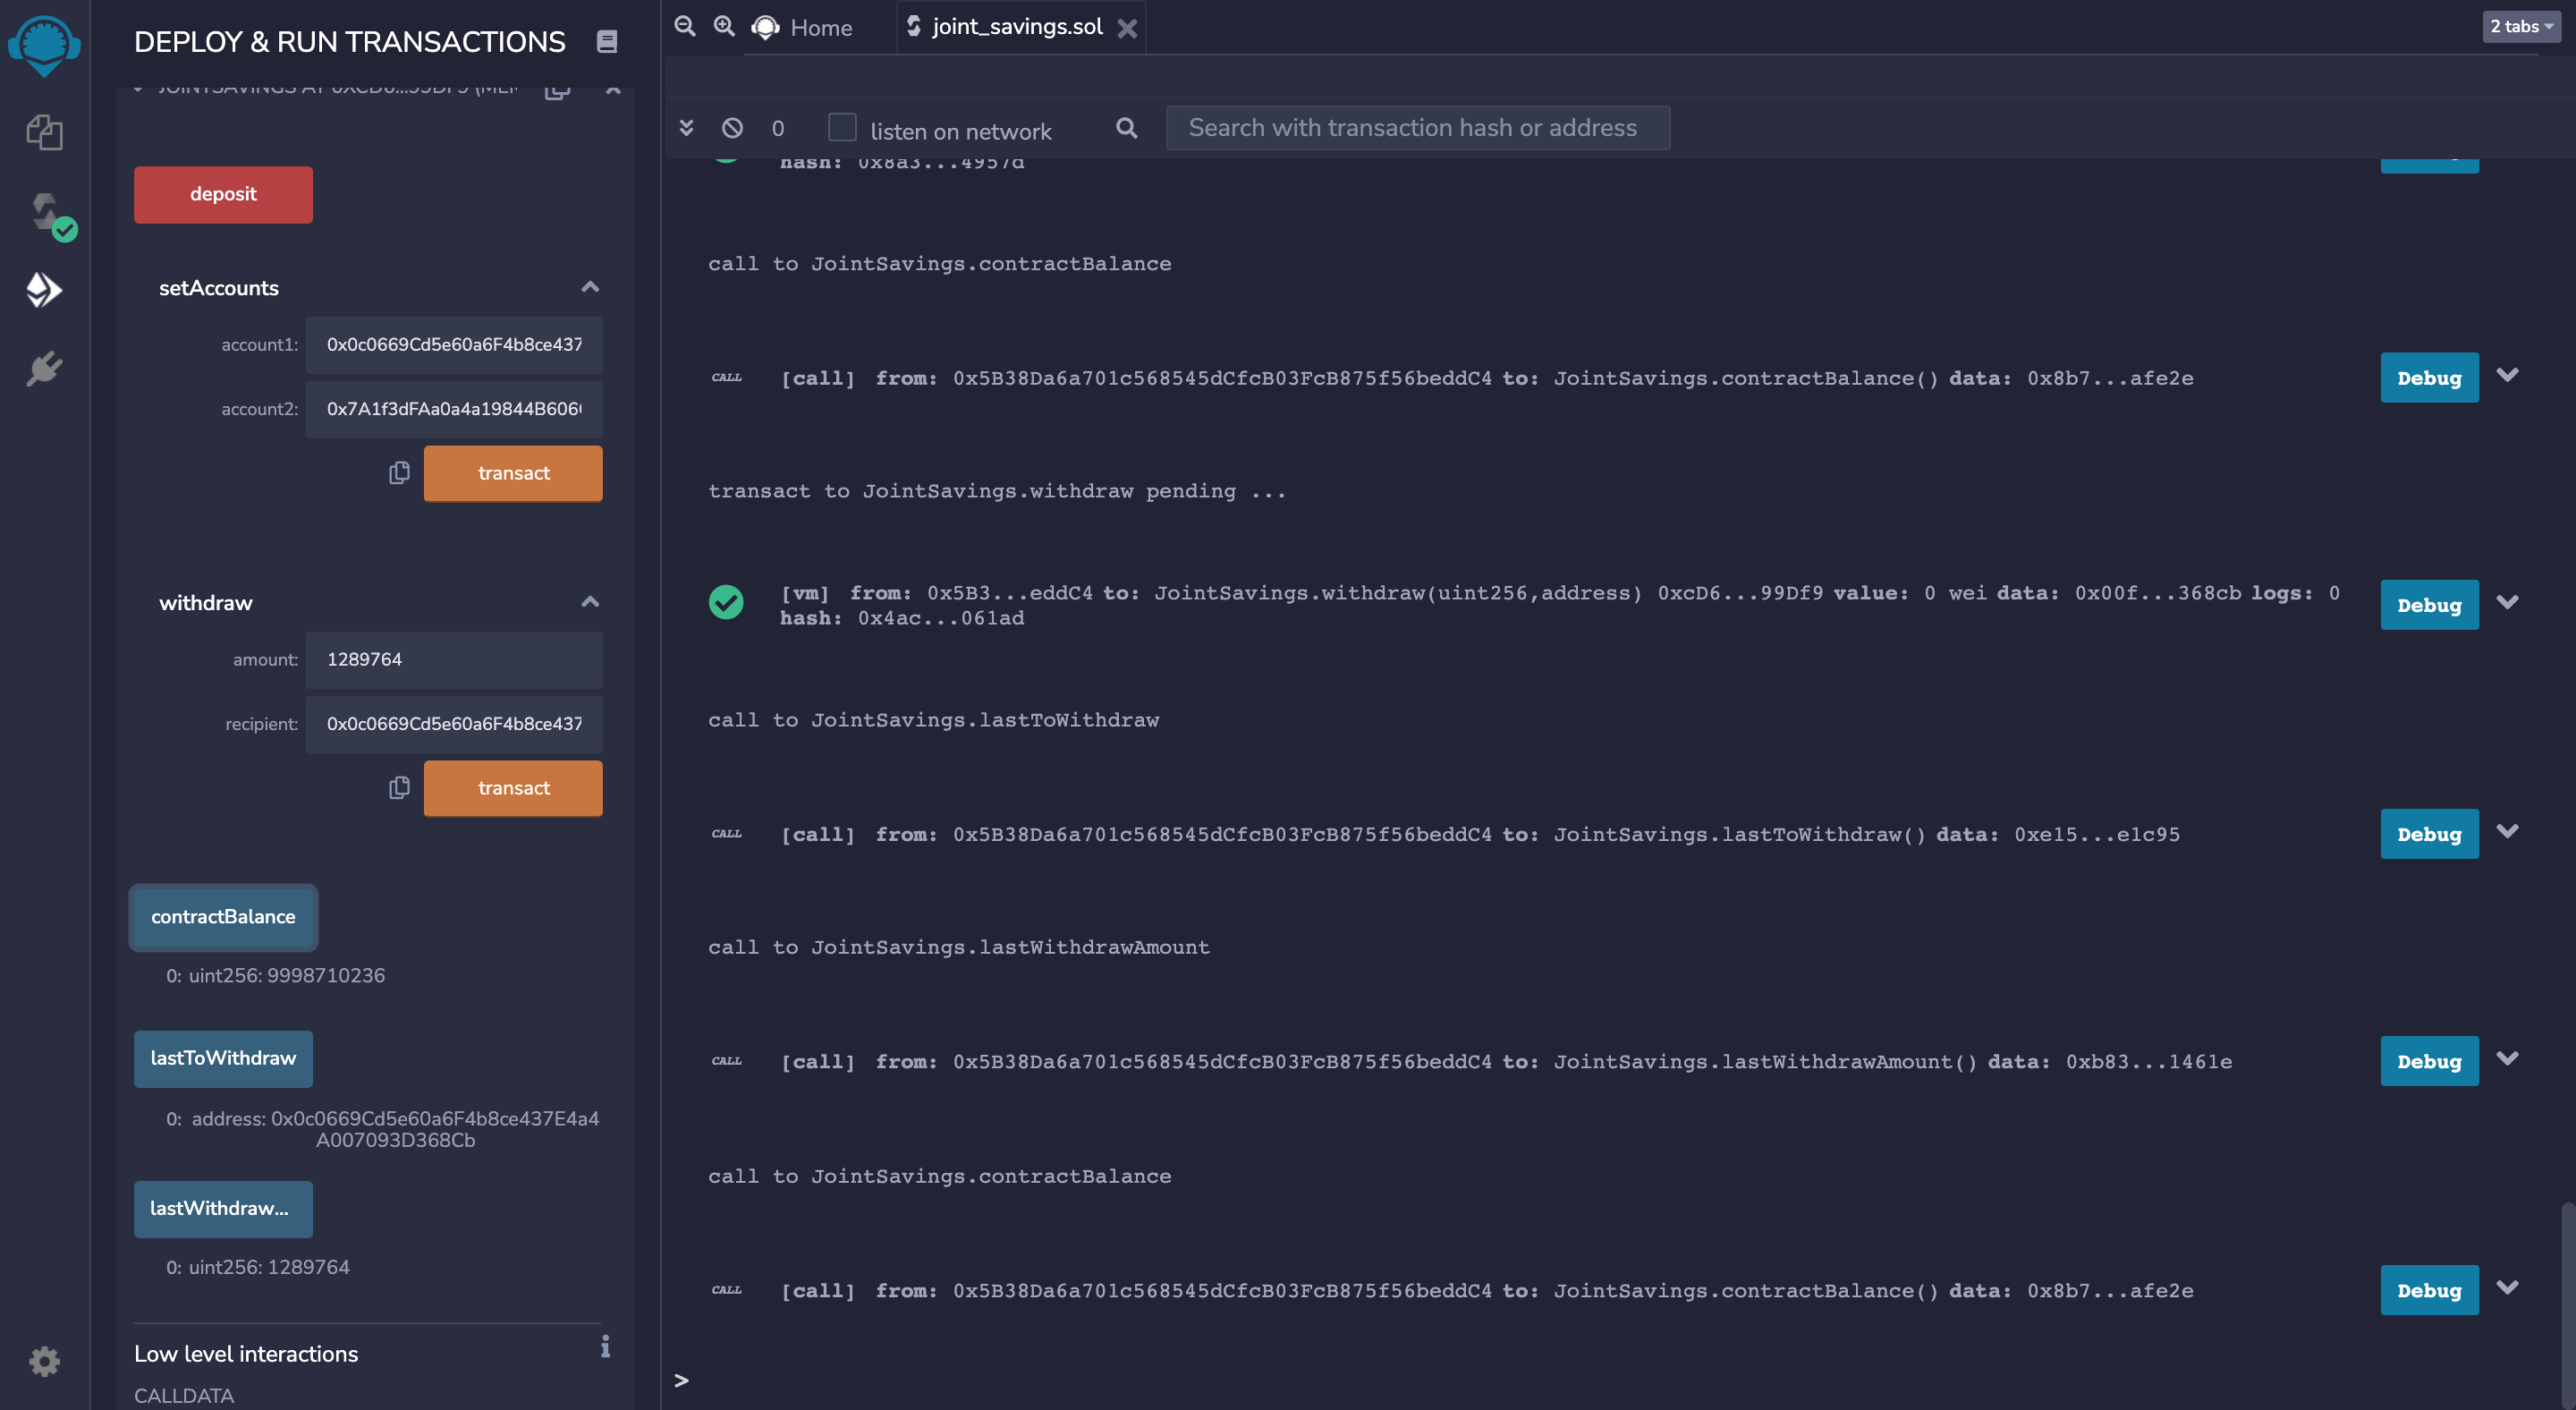Click the terminal search magnifier icon
This screenshot has height=1410, width=2576.
tap(1127, 128)
